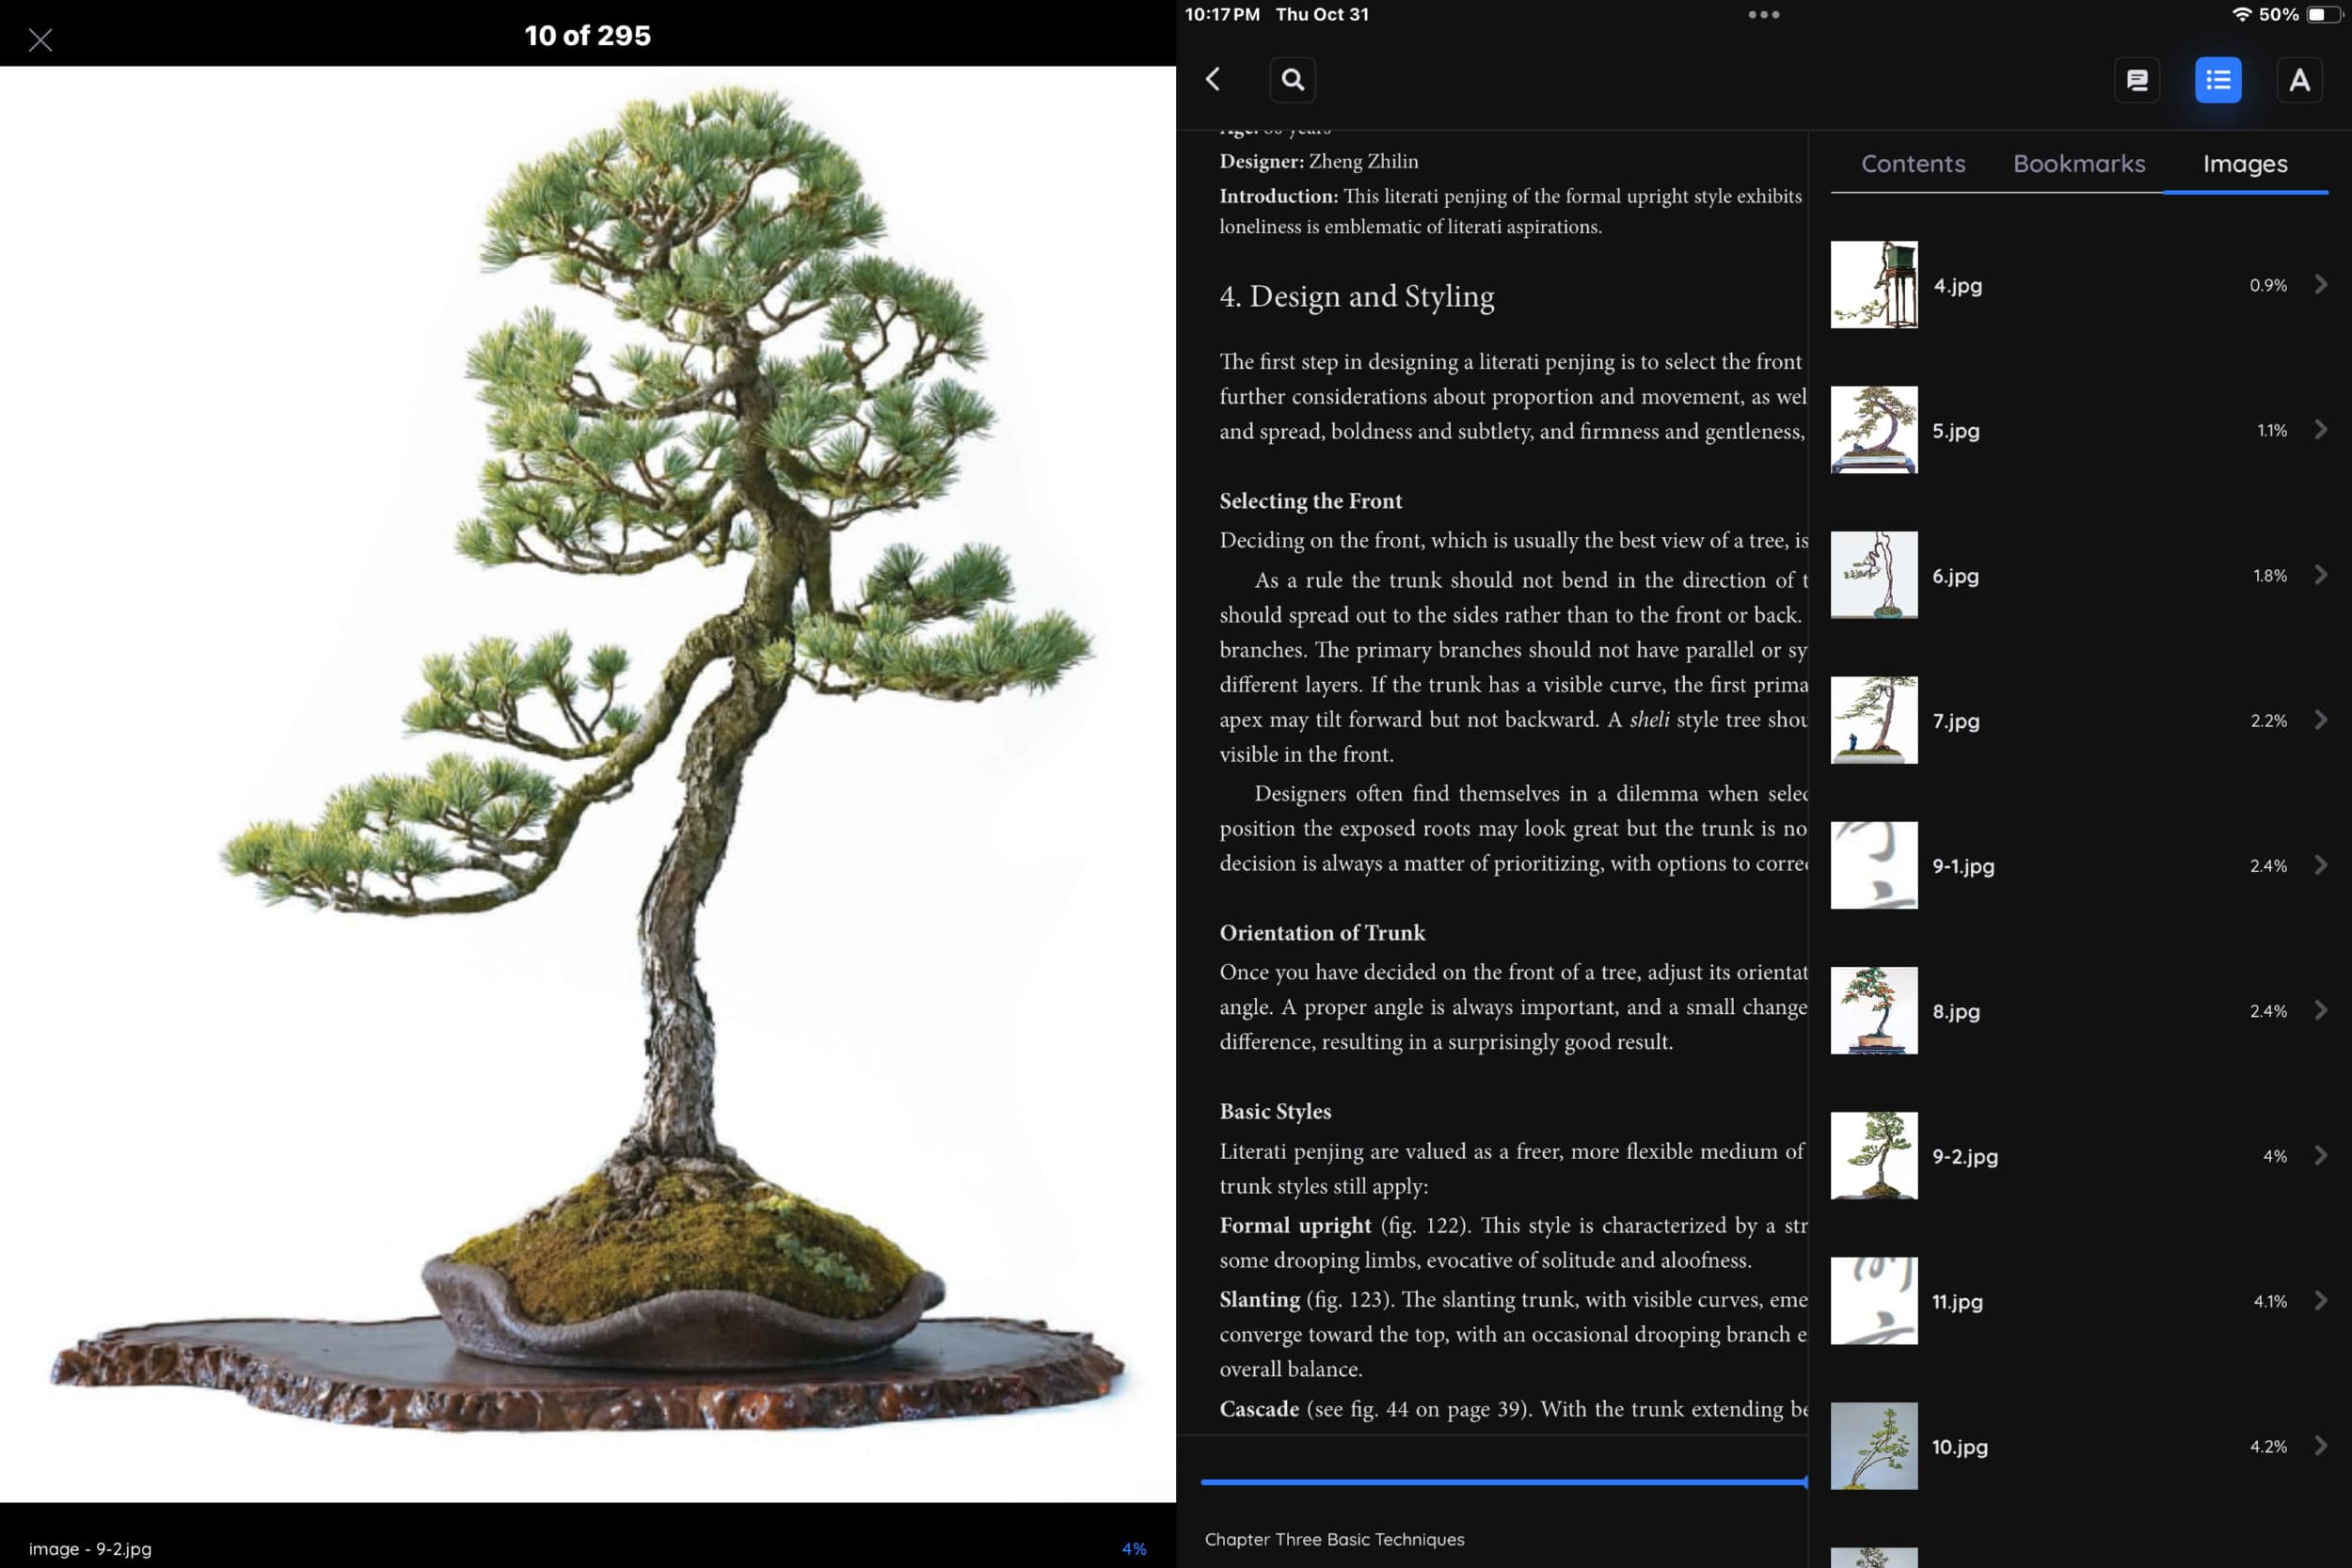Tap the back arrow in reader
The image size is (2352, 1568).
(1213, 79)
